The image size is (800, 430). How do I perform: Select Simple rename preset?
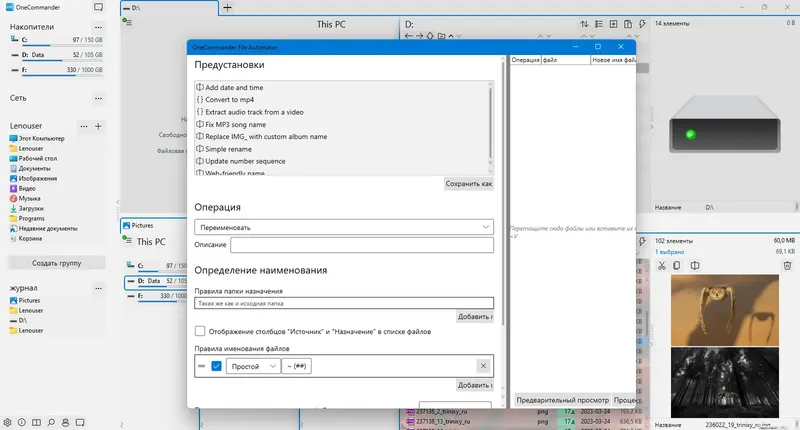(228, 149)
